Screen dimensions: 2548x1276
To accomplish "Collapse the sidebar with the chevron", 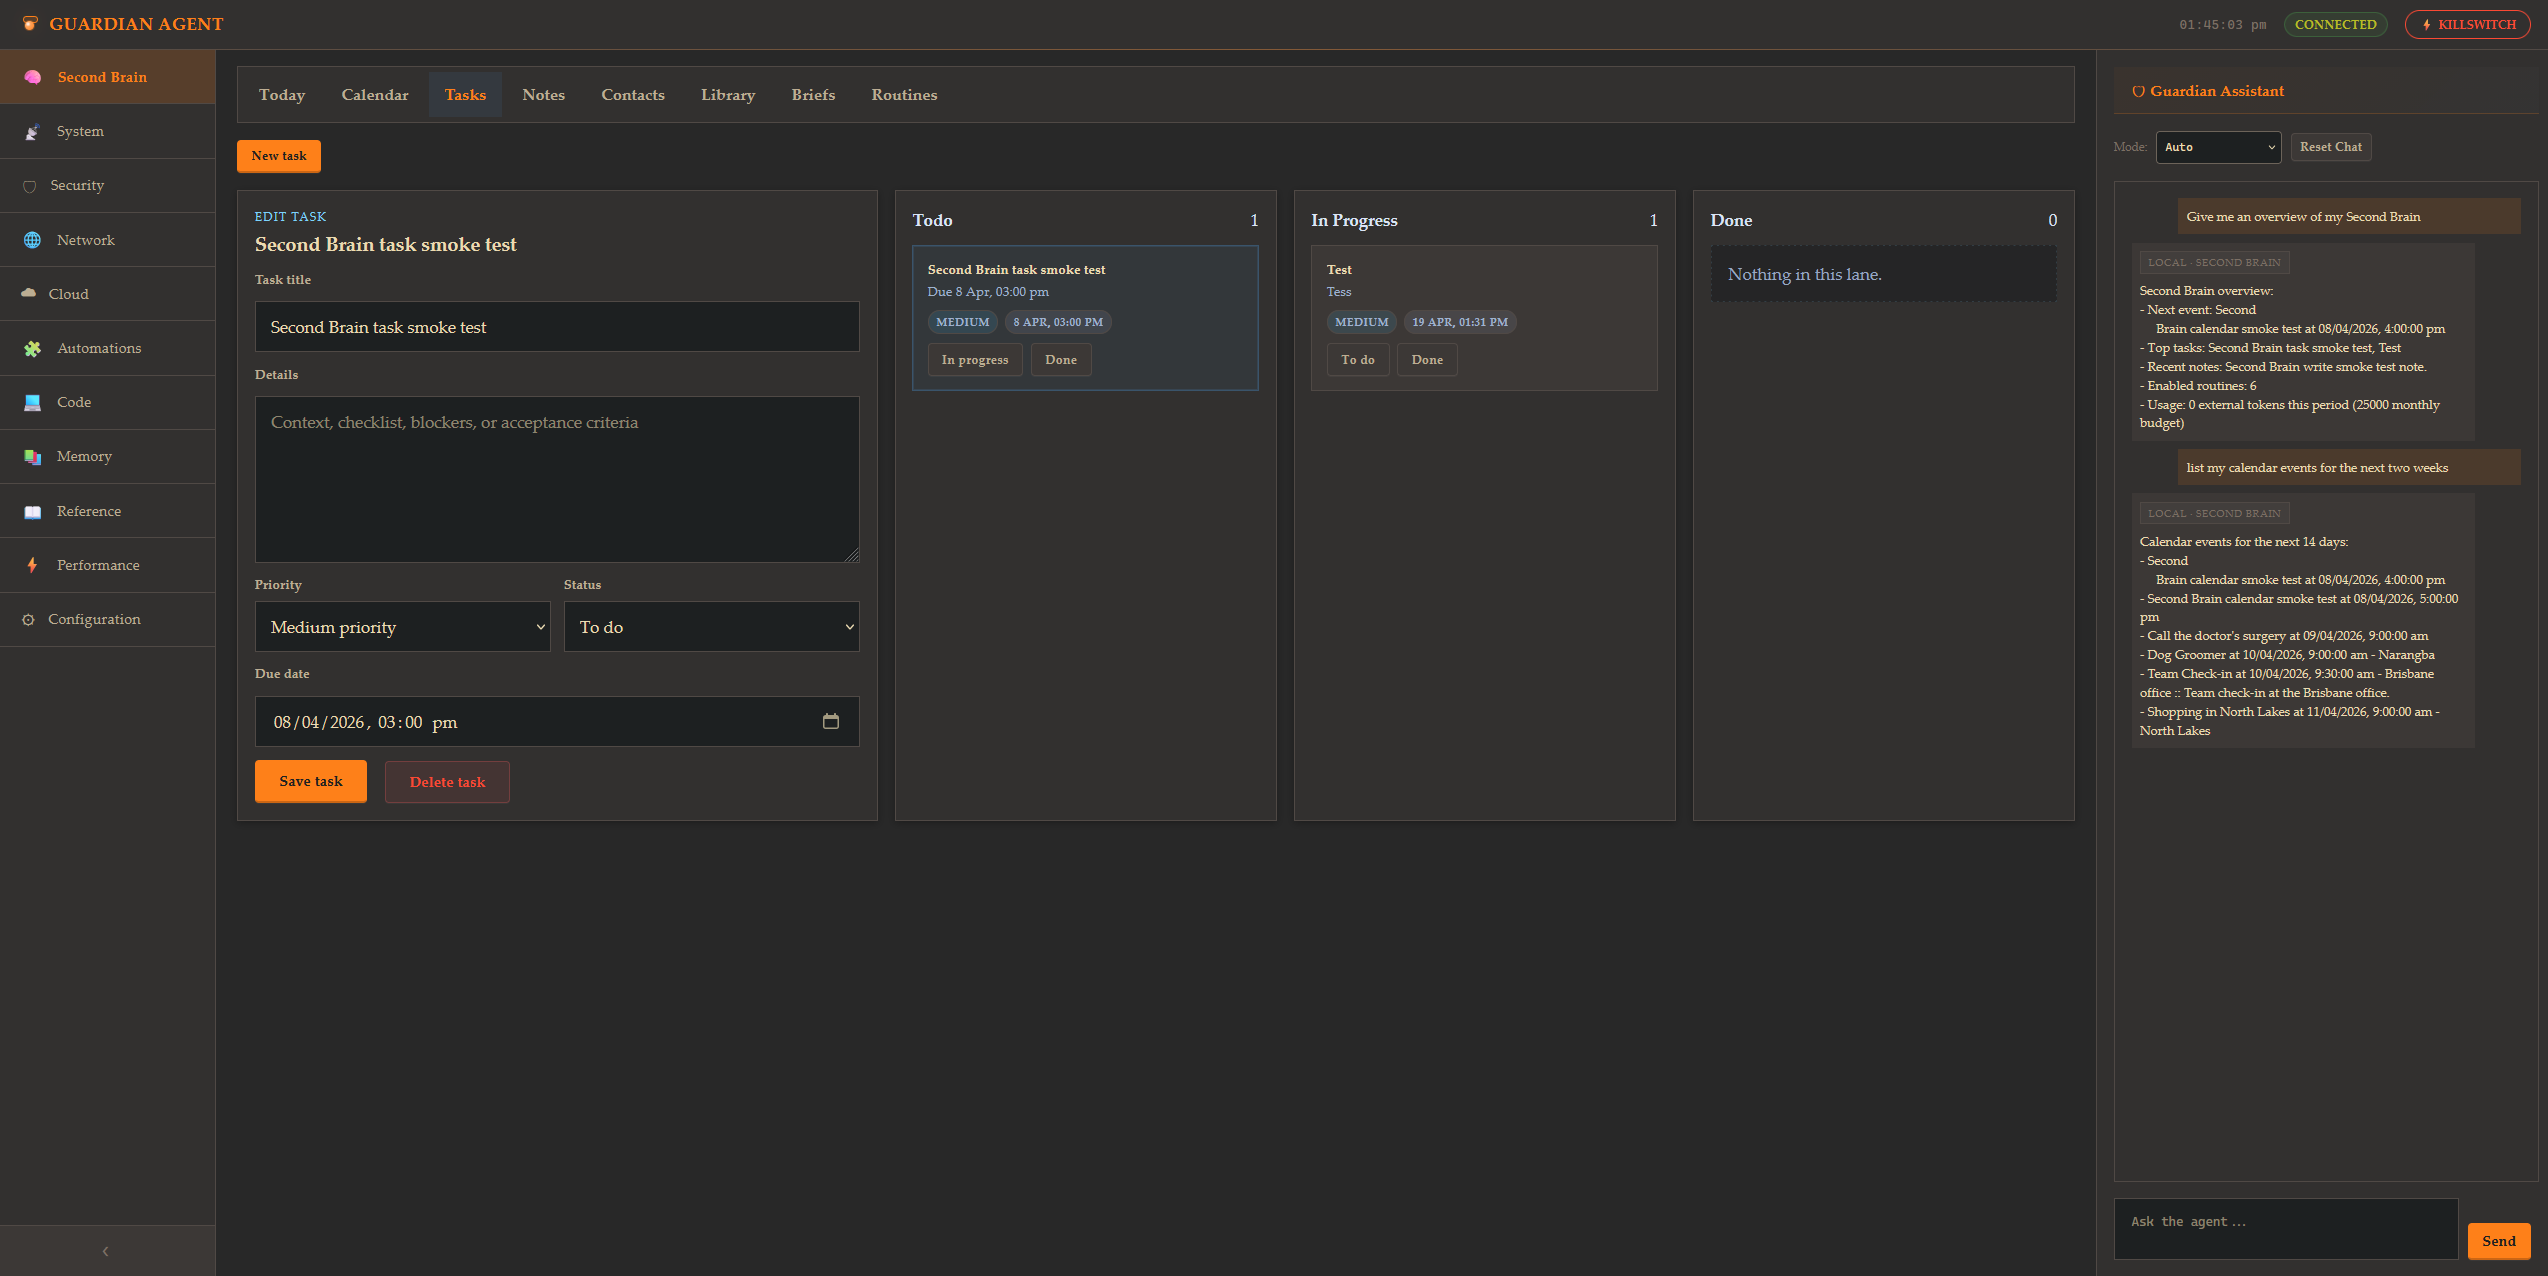I will [x=106, y=1251].
